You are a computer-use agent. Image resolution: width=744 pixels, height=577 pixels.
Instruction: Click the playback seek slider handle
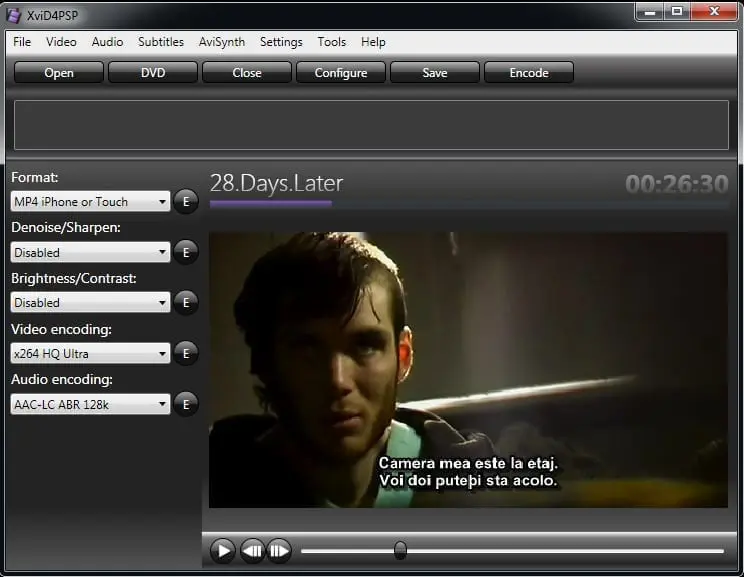click(x=400, y=550)
